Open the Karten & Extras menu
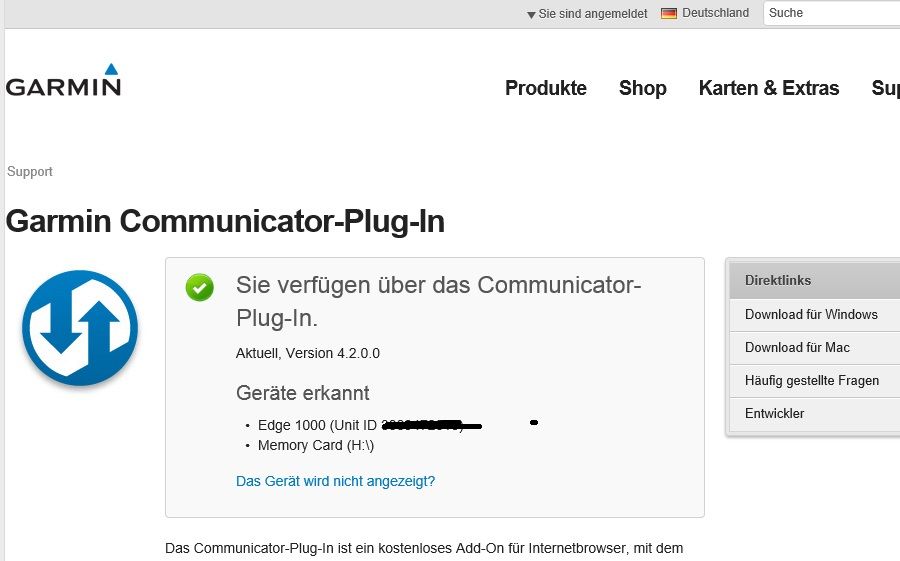Viewport: 900px width, 561px height. pyautogui.click(x=769, y=88)
